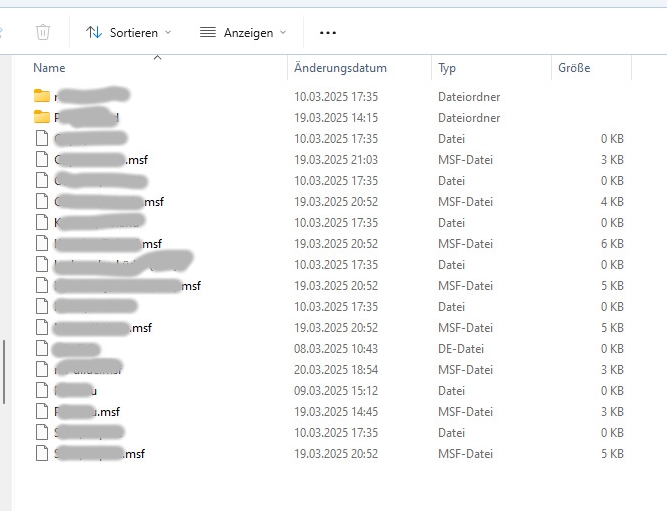This screenshot has width=667, height=511.
Task: Sort by the Änderungsdatum column header
Action: tap(340, 68)
